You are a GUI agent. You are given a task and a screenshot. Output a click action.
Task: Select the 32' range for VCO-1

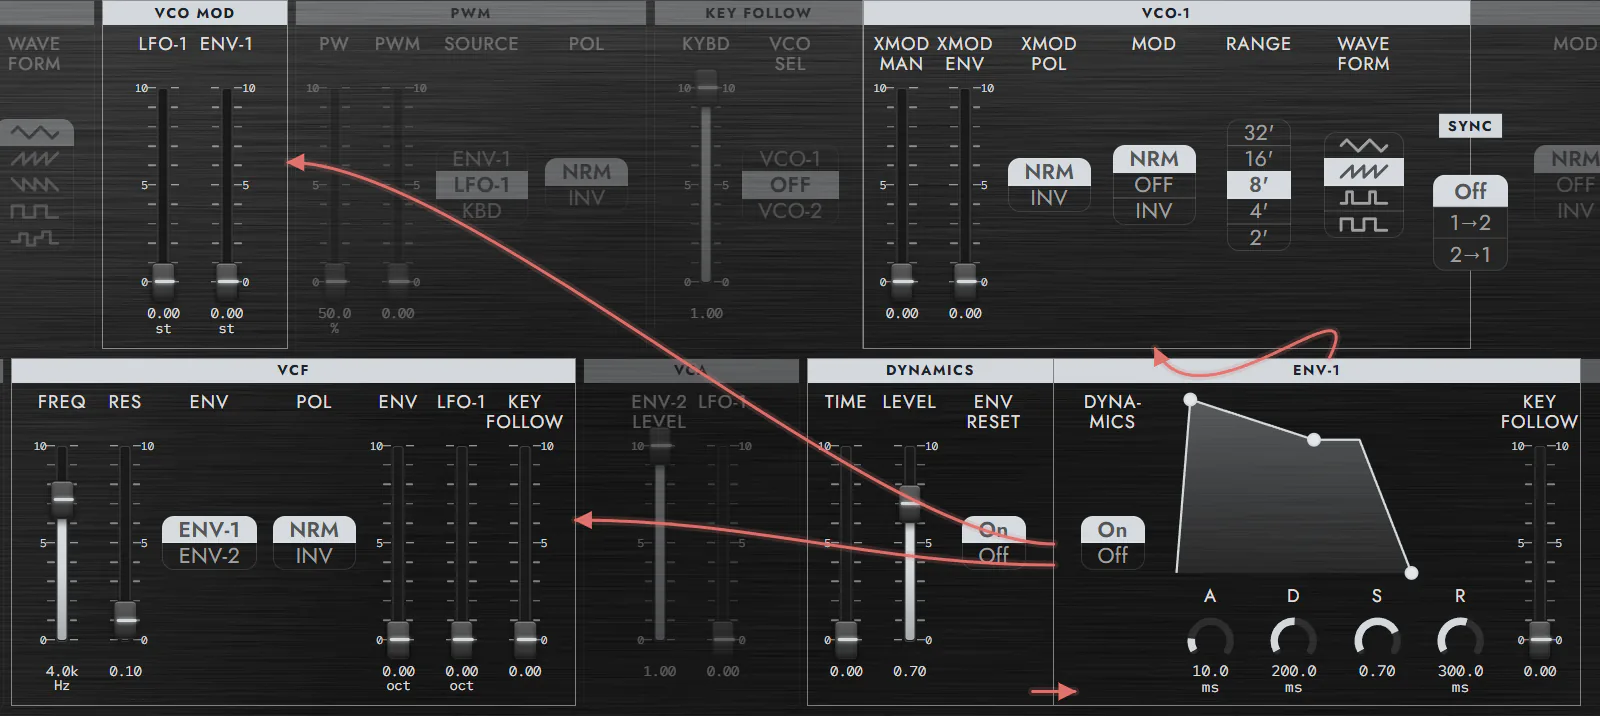(x=1258, y=133)
